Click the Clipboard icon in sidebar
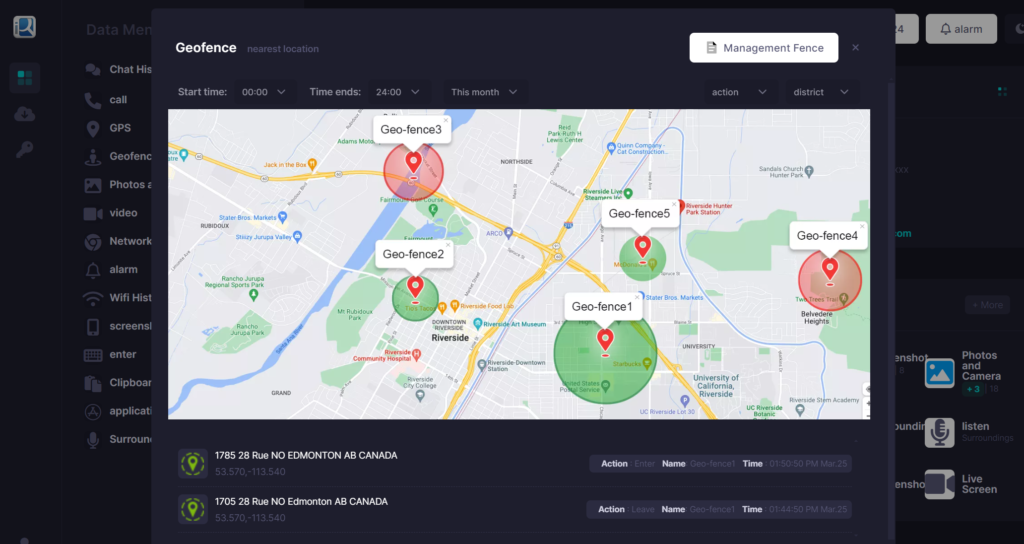The height and width of the screenshot is (544, 1024). point(93,383)
